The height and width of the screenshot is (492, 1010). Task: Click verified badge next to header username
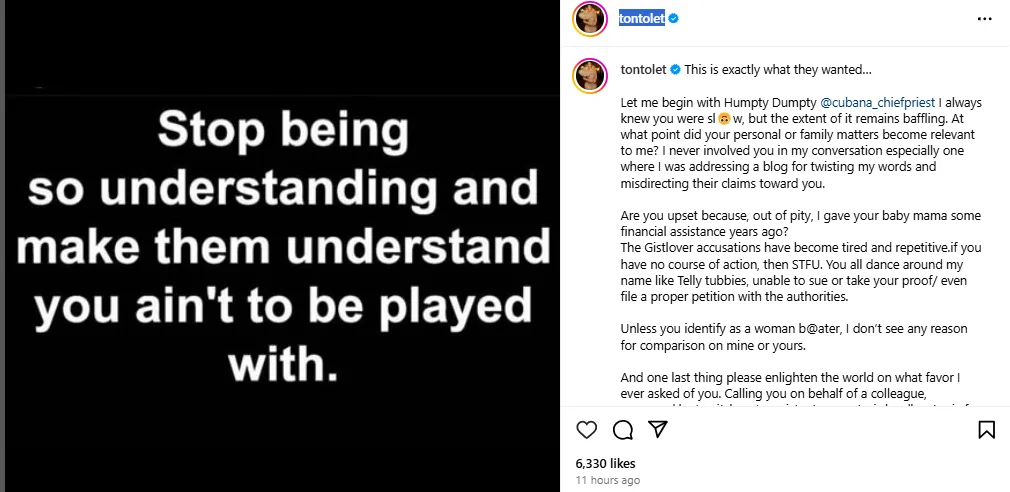coord(673,19)
